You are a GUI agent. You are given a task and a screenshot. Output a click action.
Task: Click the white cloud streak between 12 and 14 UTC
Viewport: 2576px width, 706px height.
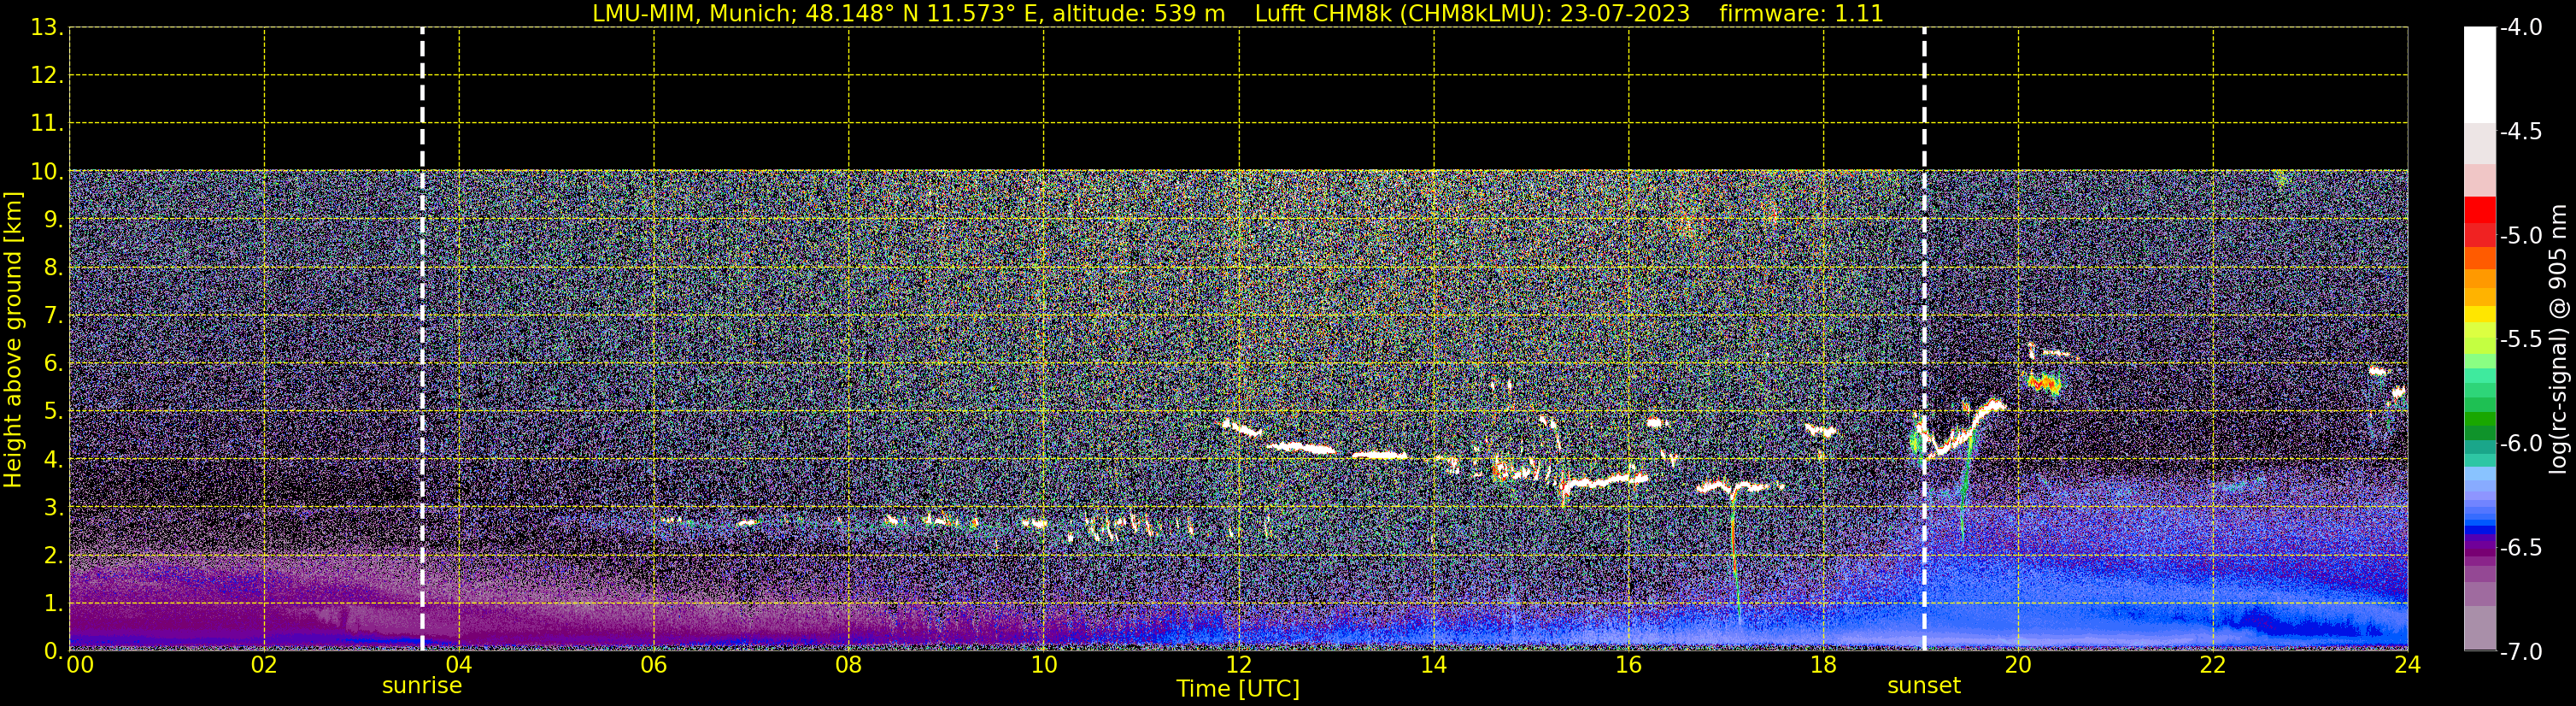coord(1303,447)
